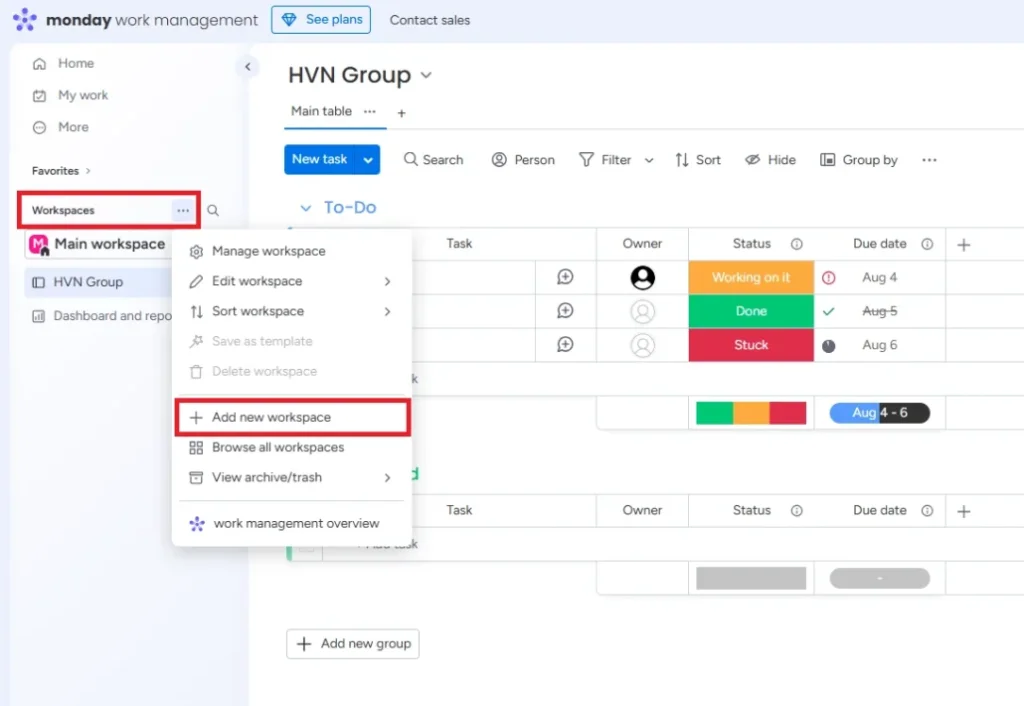Collapse the sidebar with arrow button
This screenshot has height=706, width=1024.
tap(248, 67)
